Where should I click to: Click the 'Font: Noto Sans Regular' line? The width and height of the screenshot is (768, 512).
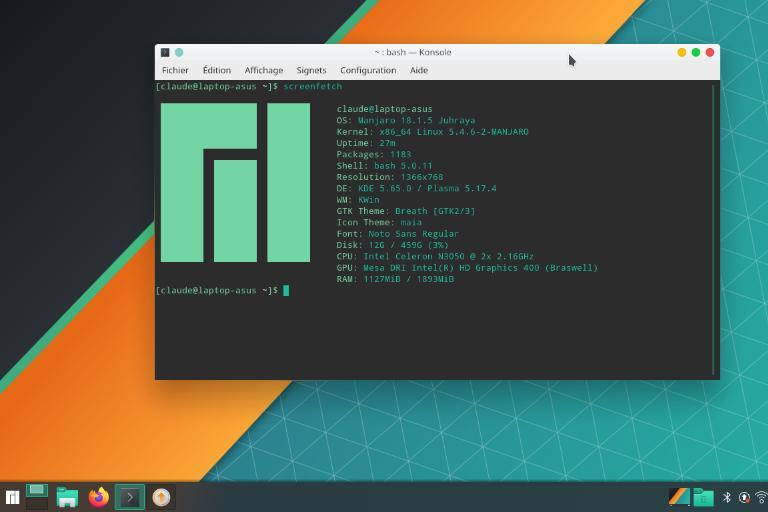[398, 234]
